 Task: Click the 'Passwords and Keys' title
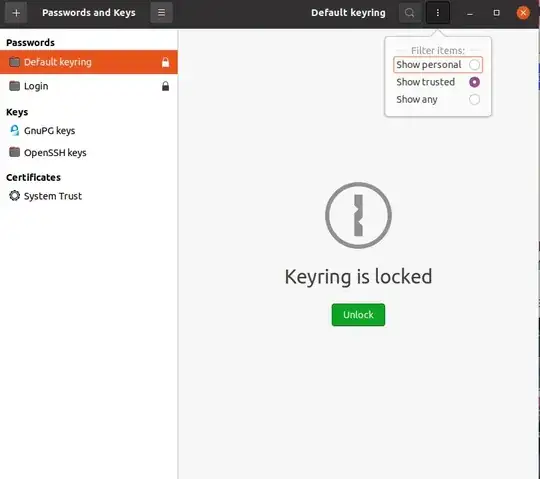pos(89,13)
